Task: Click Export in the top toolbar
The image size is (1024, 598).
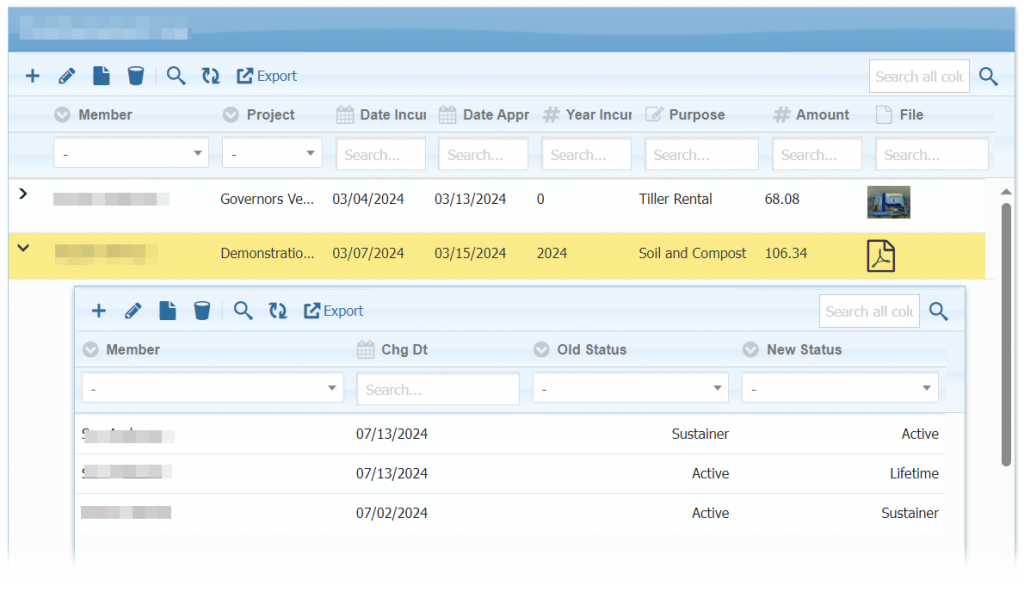Action: coord(267,76)
